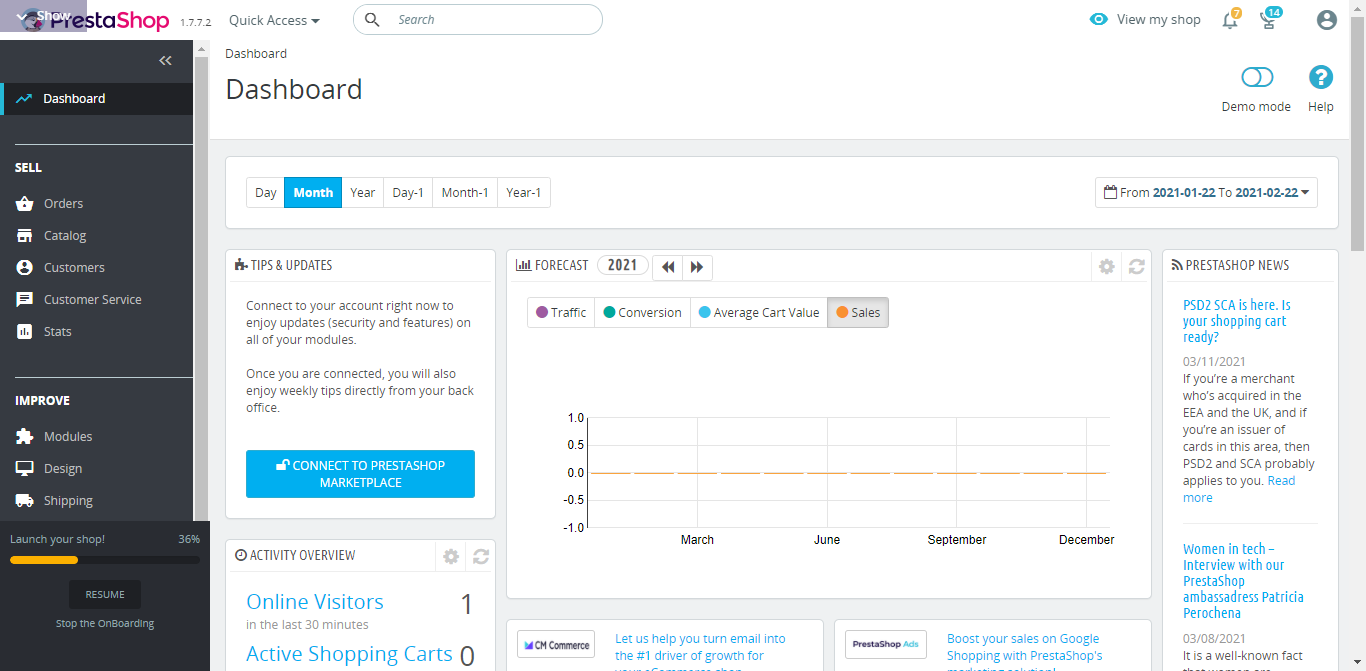The width and height of the screenshot is (1366, 671).
Task: Click the Modules puzzle icon
Action: click(x=24, y=437)
